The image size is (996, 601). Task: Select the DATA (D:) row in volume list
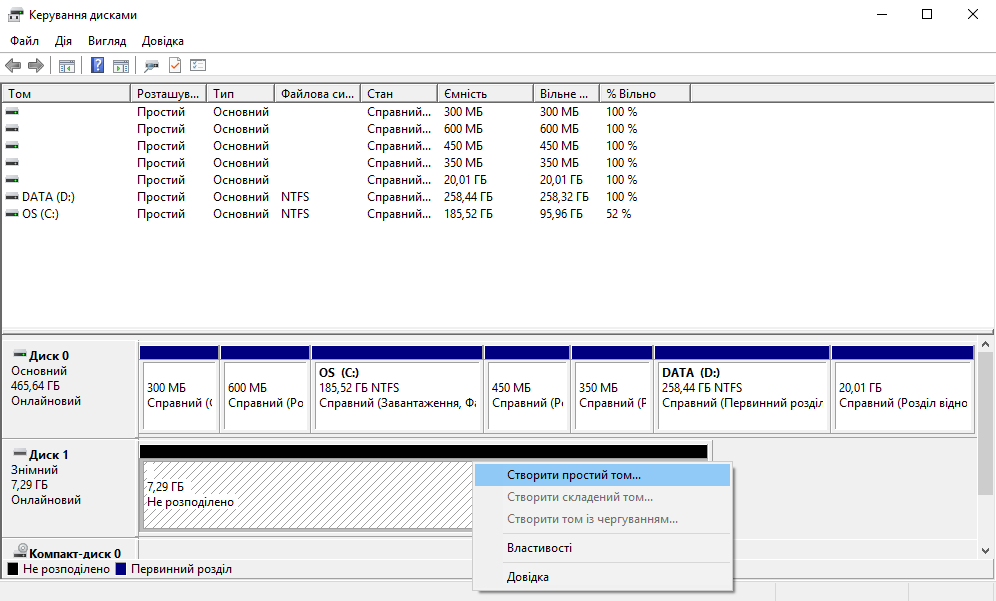click(x=48, y=197)
